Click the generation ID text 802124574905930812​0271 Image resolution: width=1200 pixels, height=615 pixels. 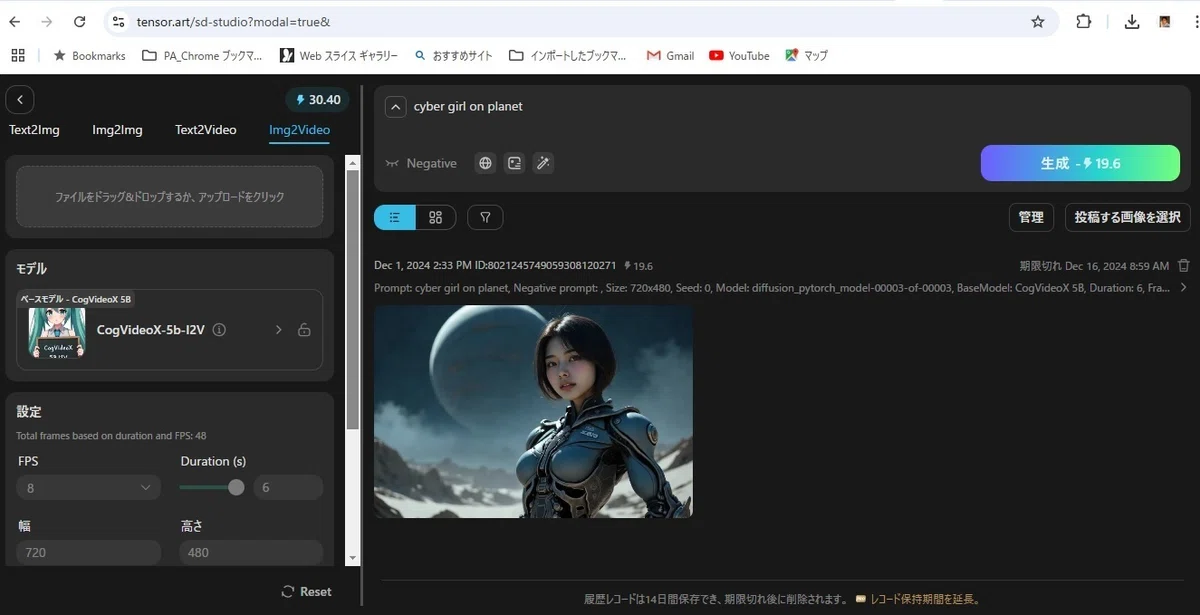pyautogui.click(x=546, y=266)
